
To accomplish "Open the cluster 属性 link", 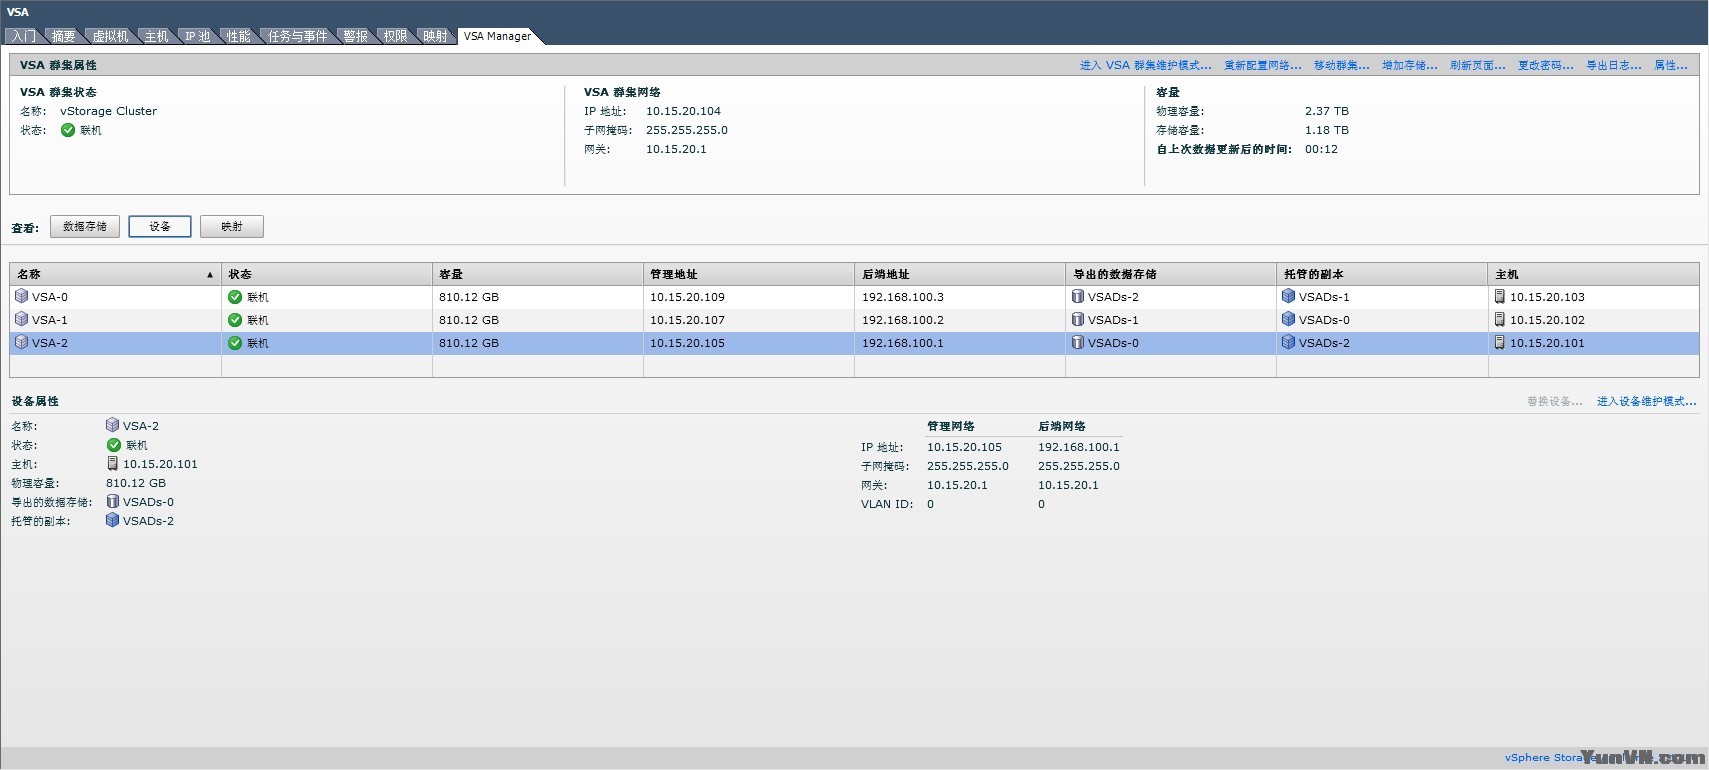I will click(x=1671, y=65).
